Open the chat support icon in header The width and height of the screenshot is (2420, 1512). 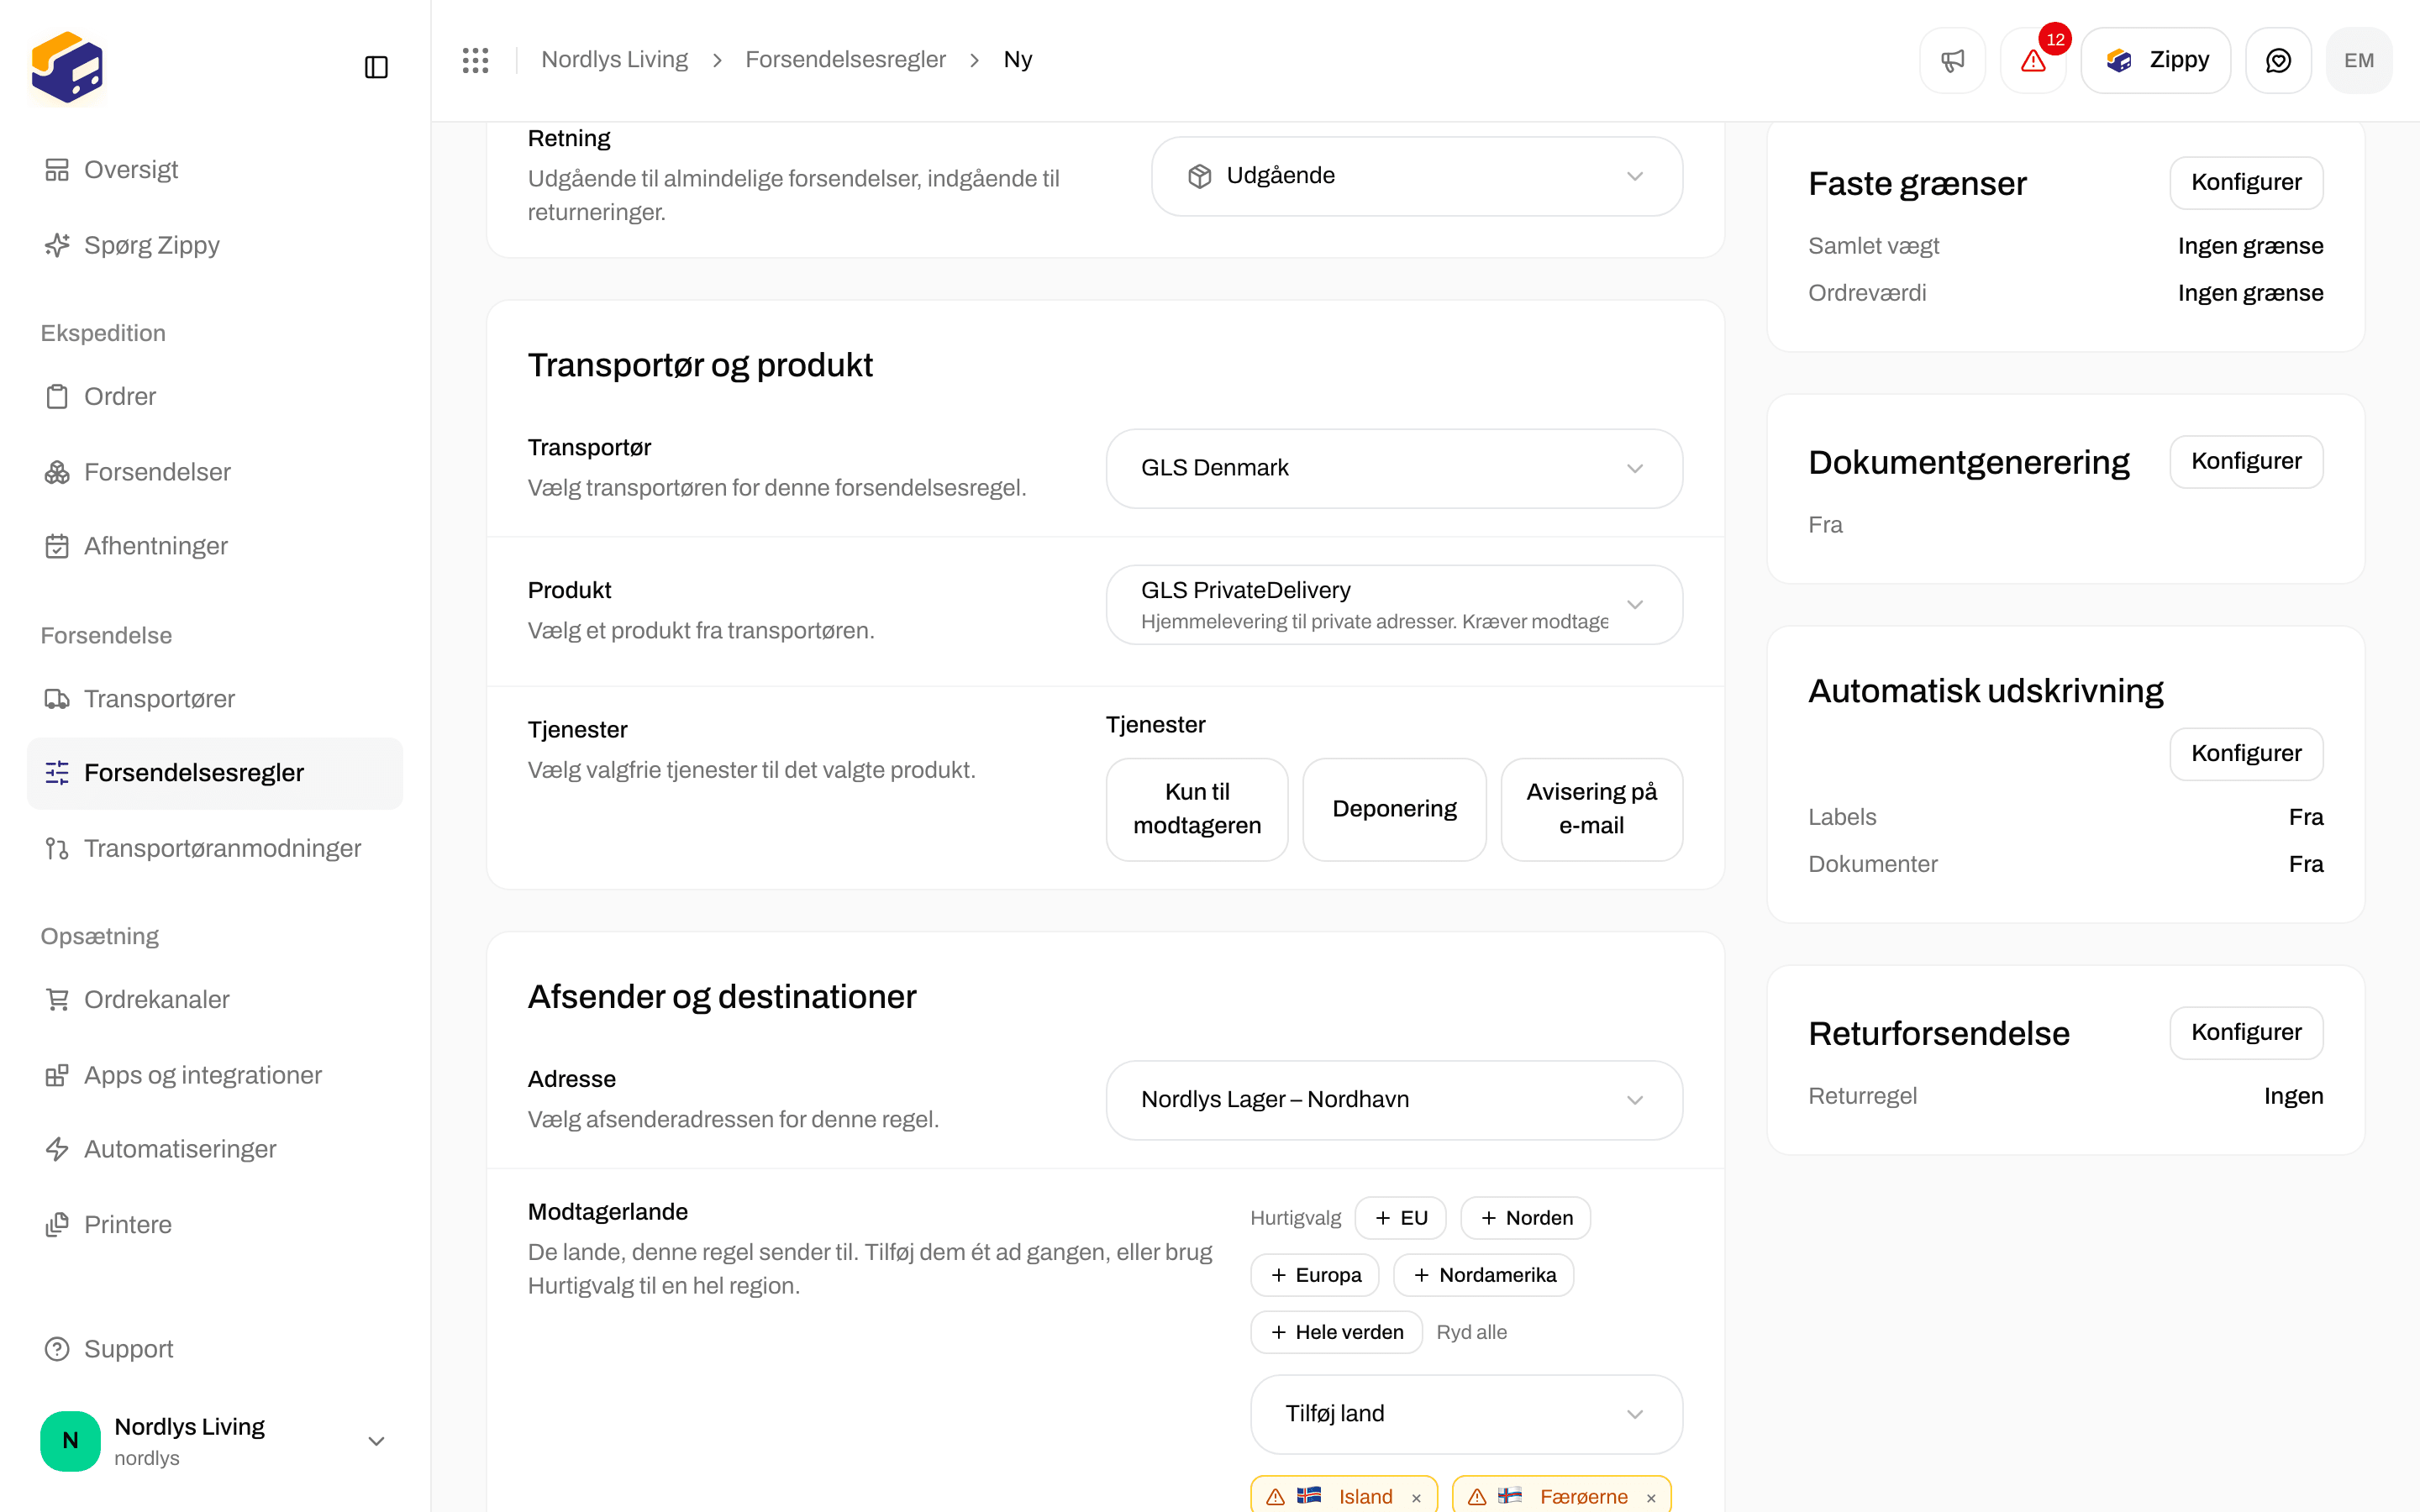tap(2278, 60)
